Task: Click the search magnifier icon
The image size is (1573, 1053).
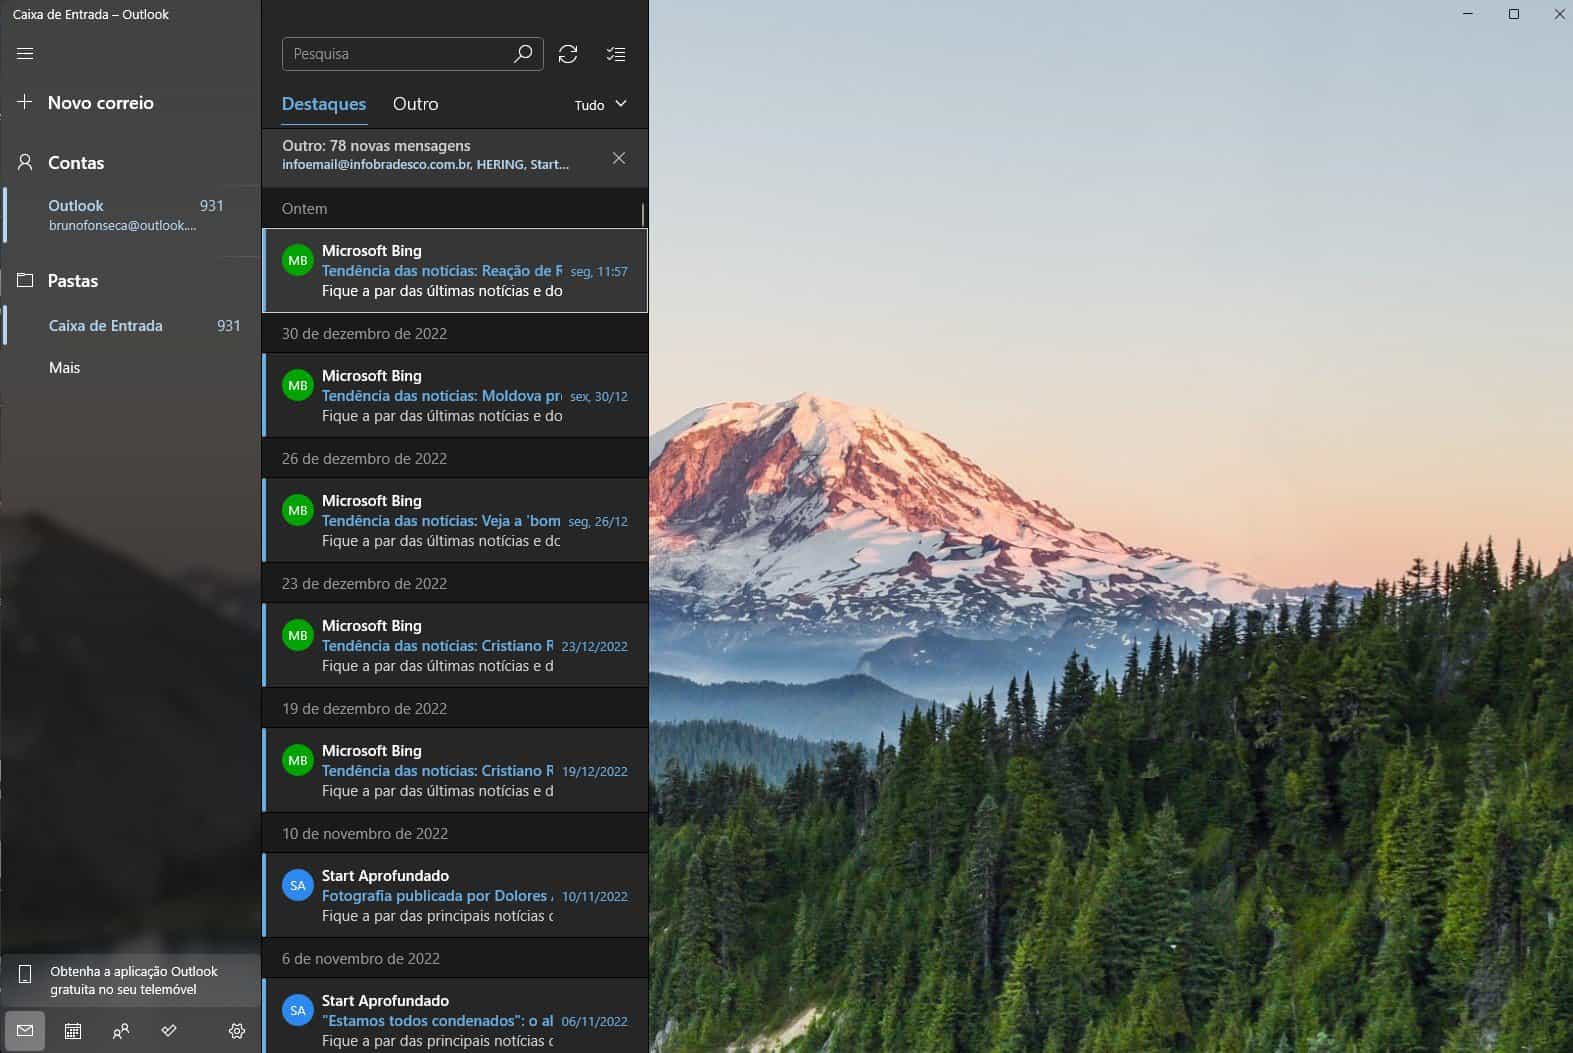Action: point(523,54)
